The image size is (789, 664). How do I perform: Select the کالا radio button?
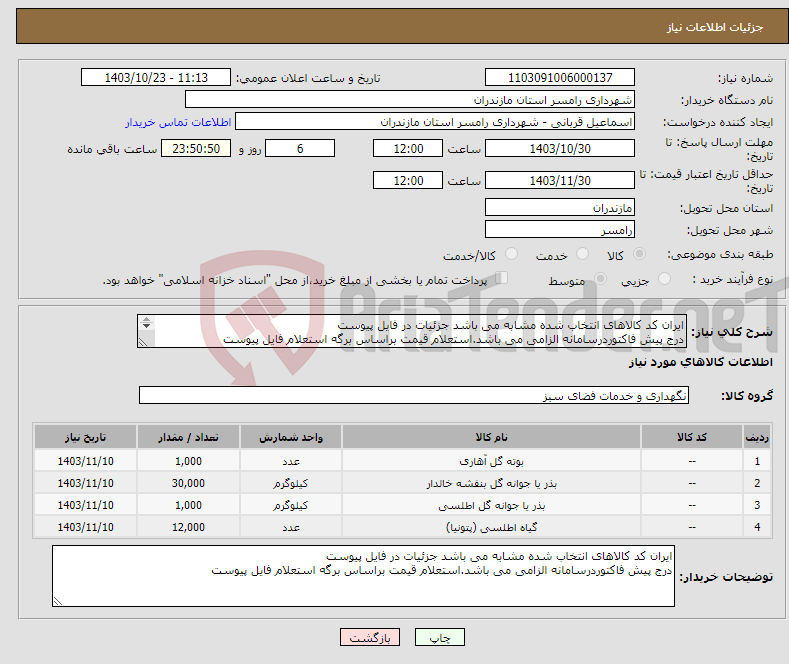pyautogui.click(x=639, y=254)
